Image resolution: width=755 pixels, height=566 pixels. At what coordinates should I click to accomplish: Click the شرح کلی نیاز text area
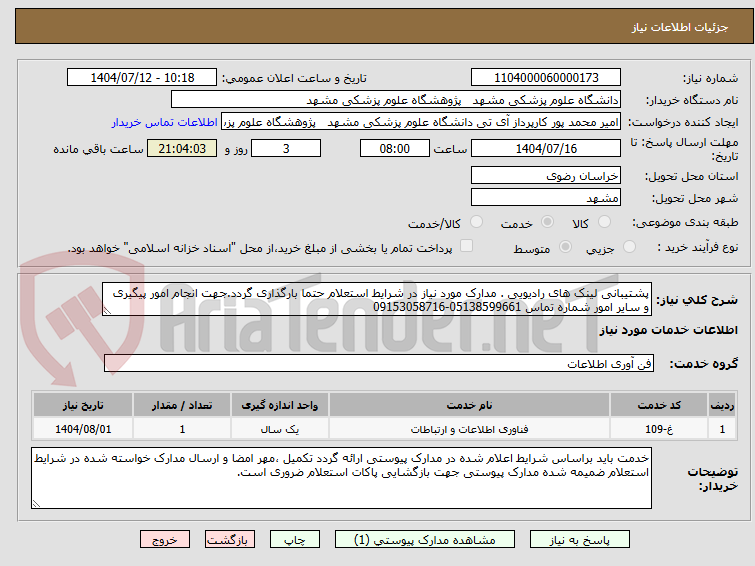(377, 299)
